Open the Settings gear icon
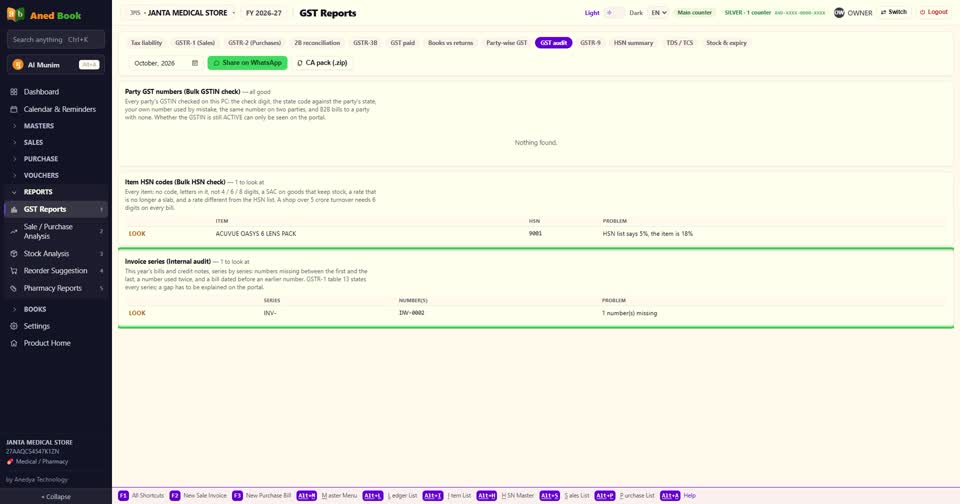 [x=13, y=326]
